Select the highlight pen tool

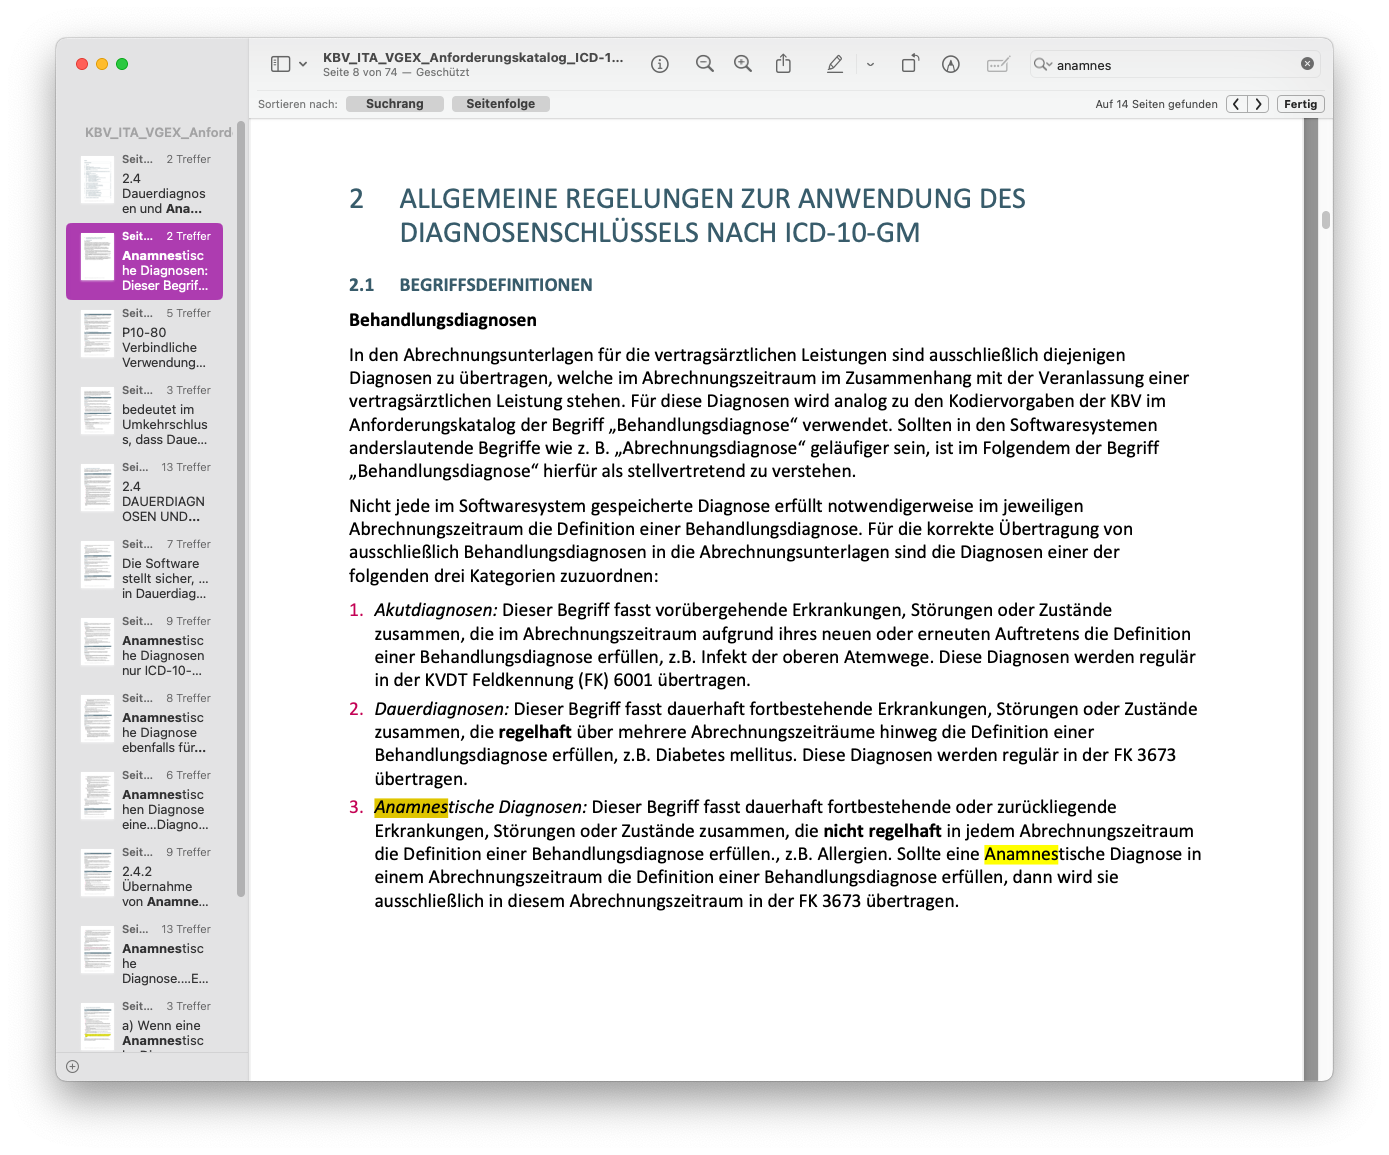[835, 64]
